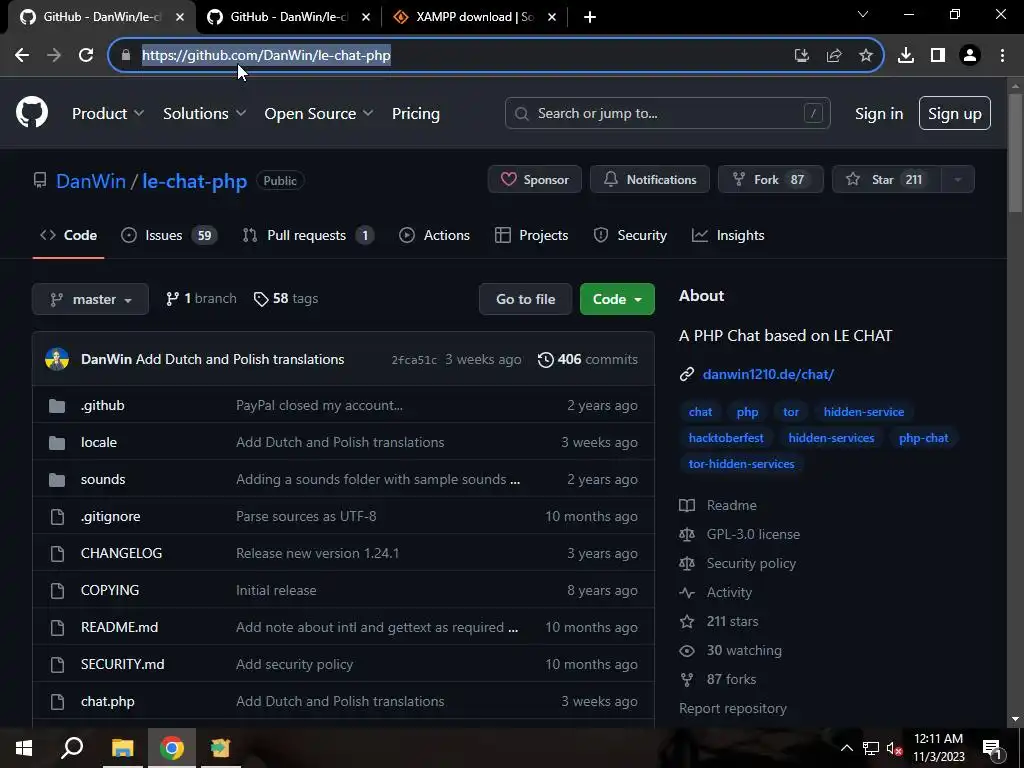Switch to the Insights tab
The height and width of the screenshot is (768, 1024).
pyautogui.click(x=728, y=235)
